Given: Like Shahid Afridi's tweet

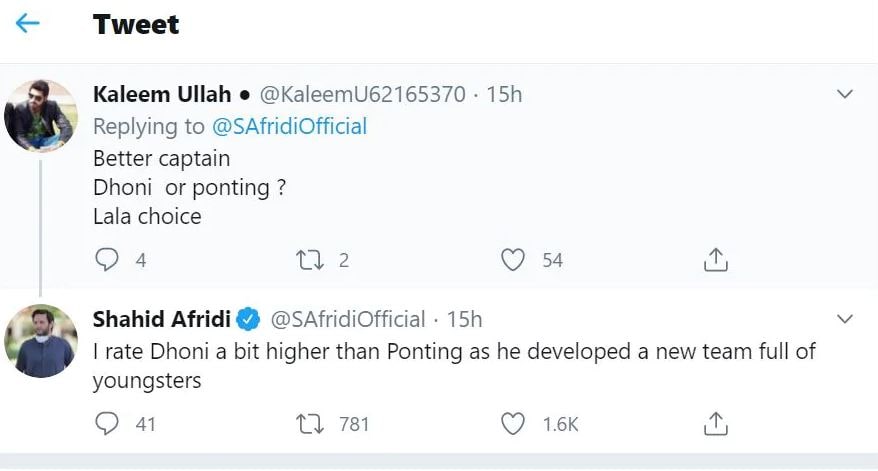Looking at the screenshot, I should 513,424.
